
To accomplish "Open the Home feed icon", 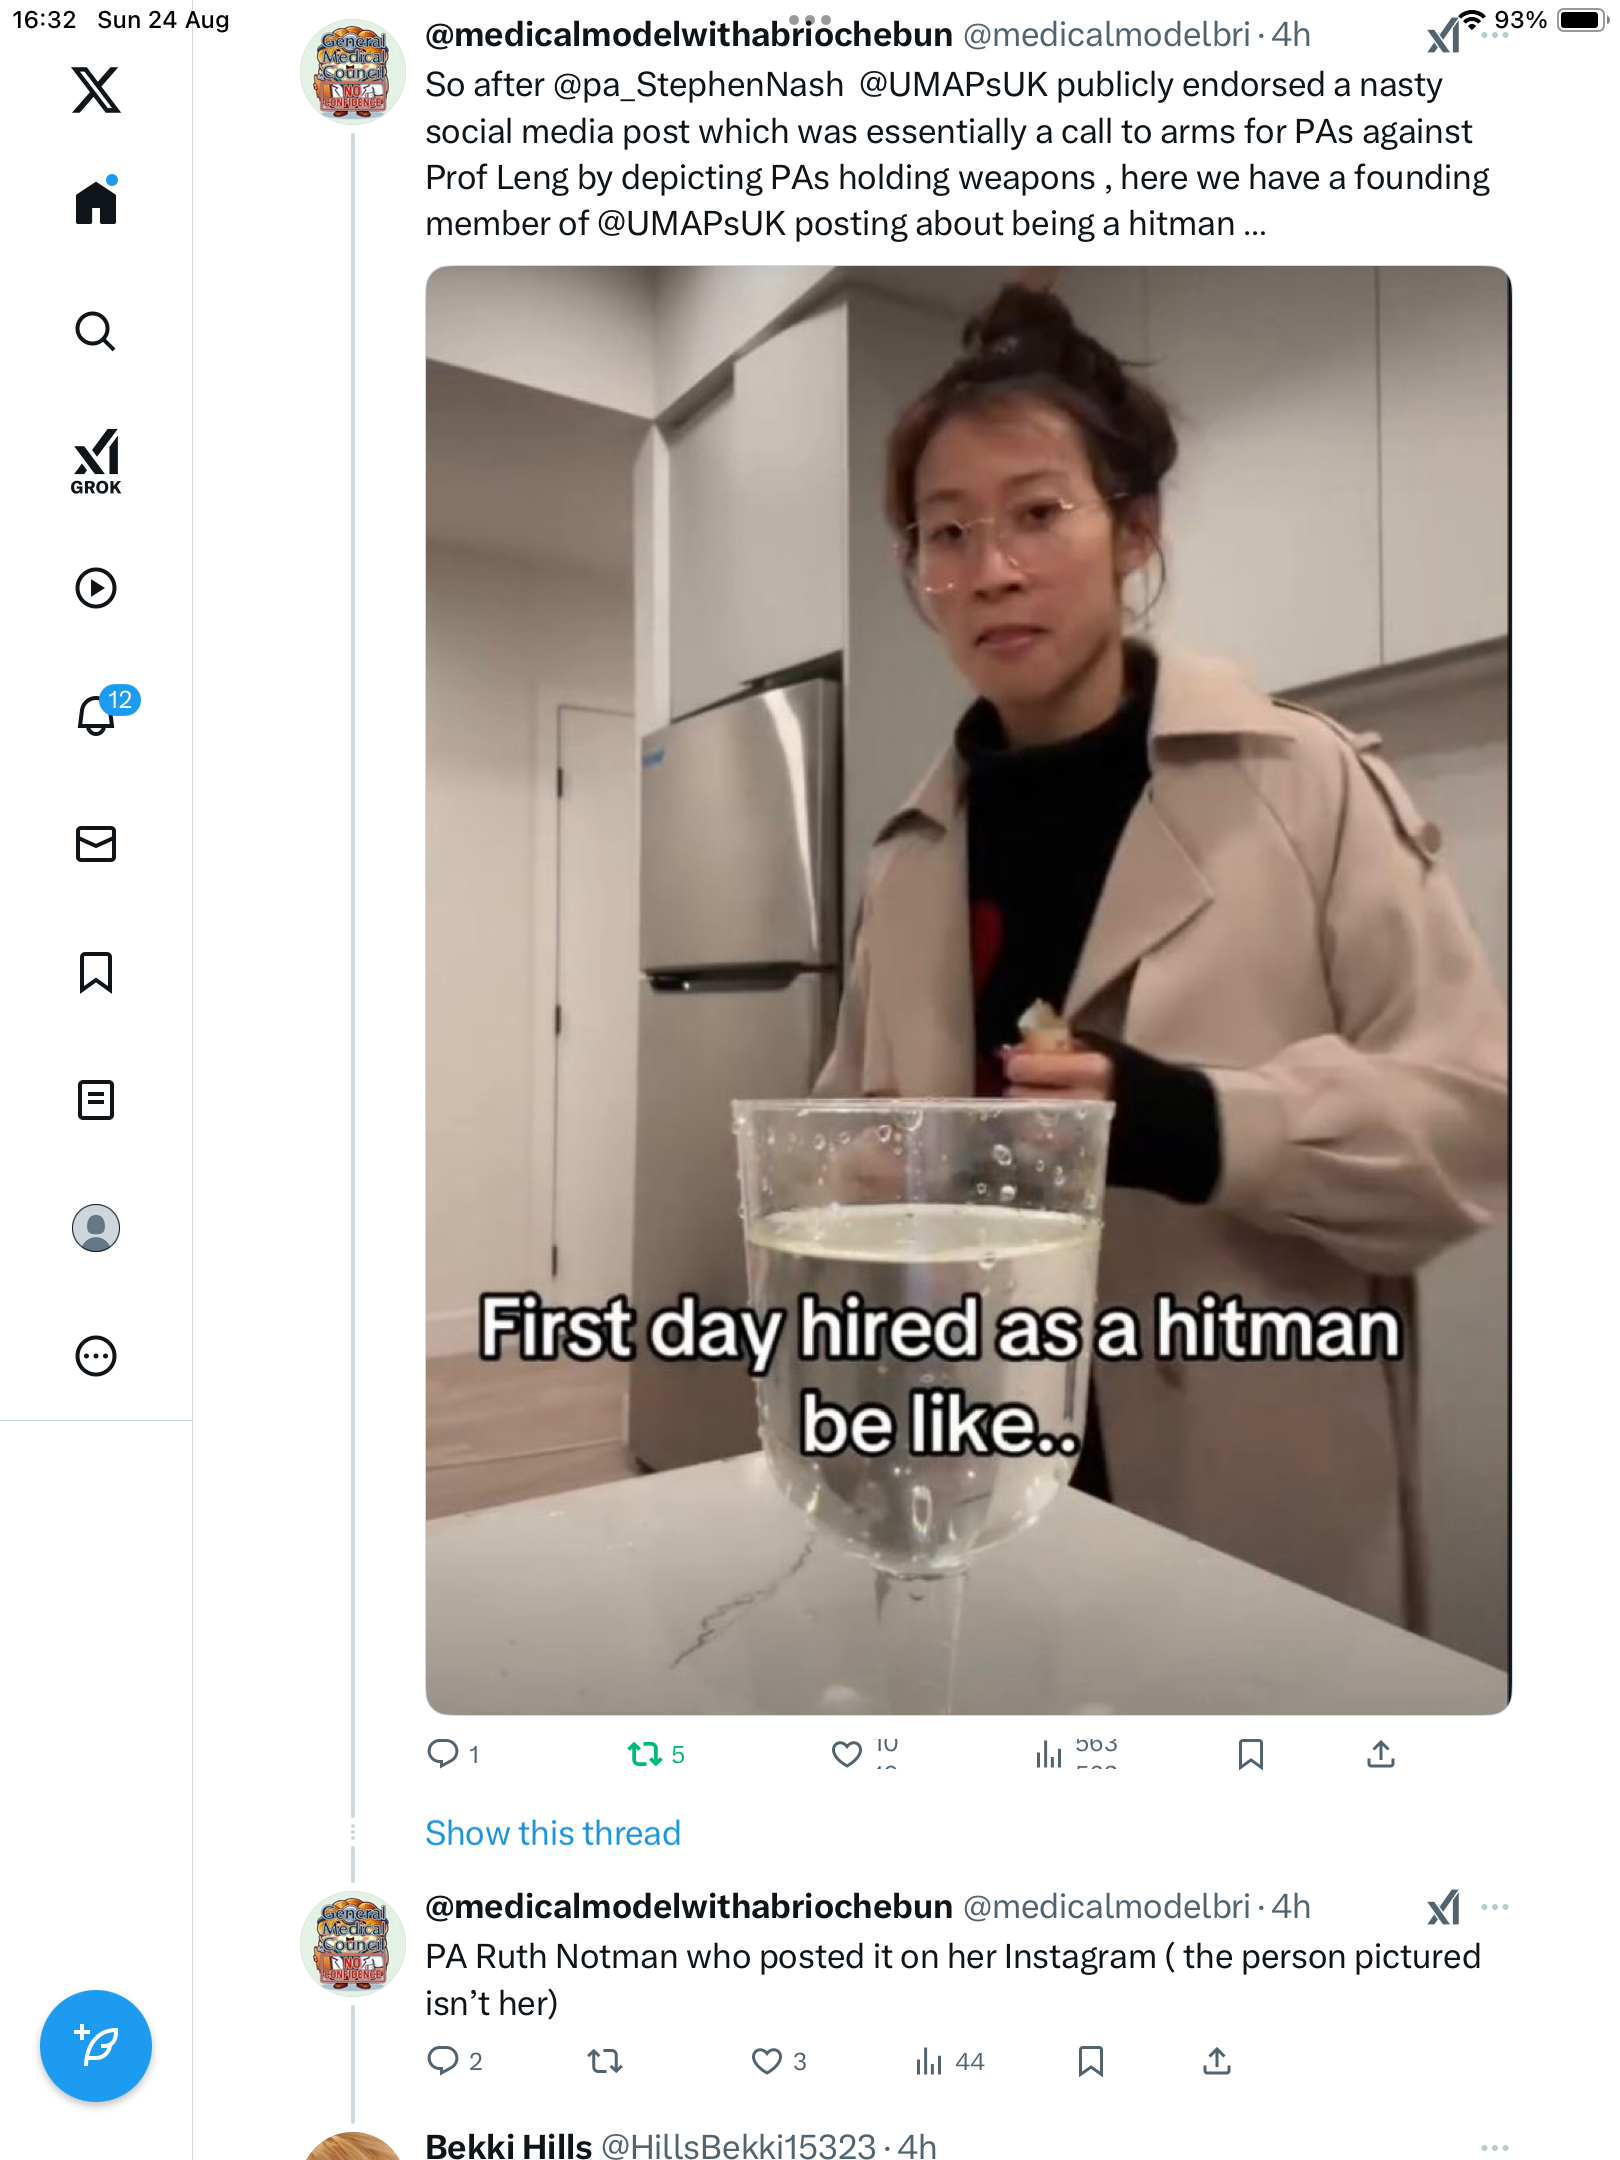I will (96, 203).
